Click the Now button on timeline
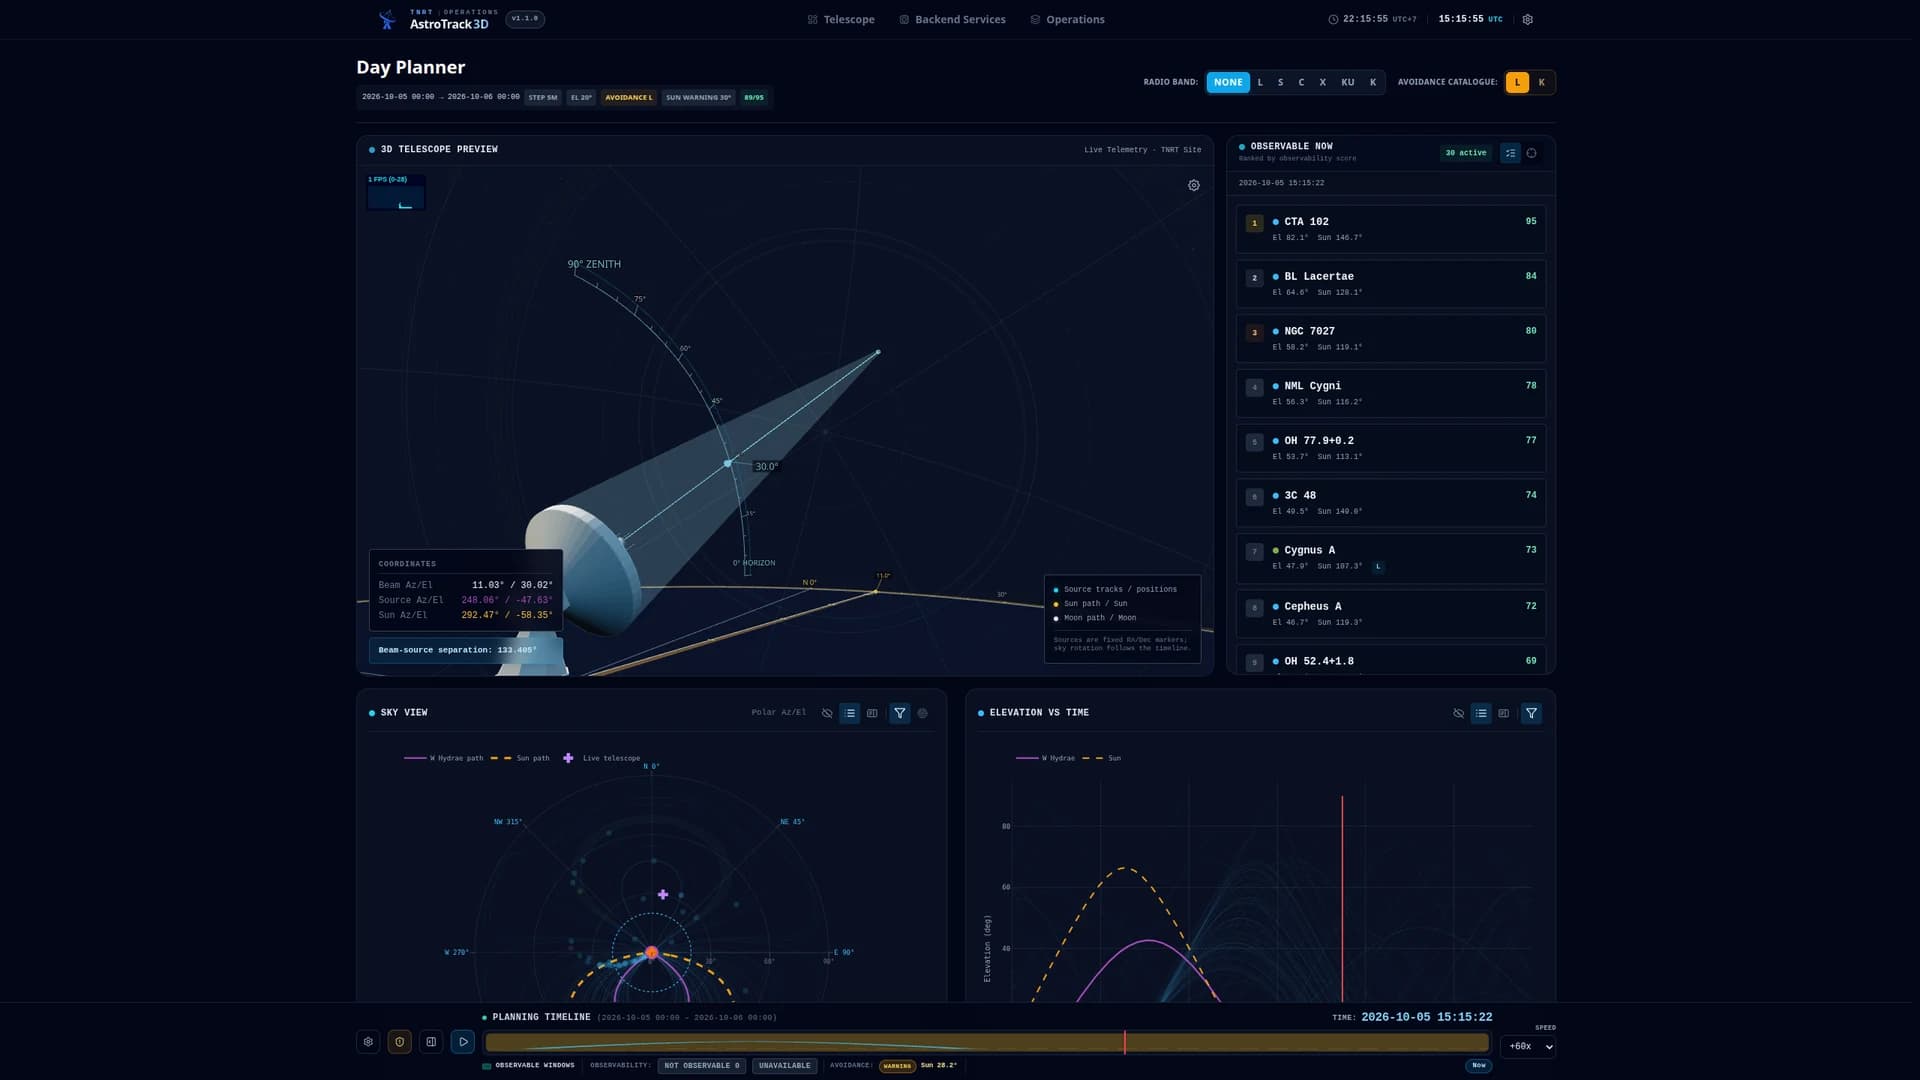1920x1080 pixels. coord(1479,1065)
